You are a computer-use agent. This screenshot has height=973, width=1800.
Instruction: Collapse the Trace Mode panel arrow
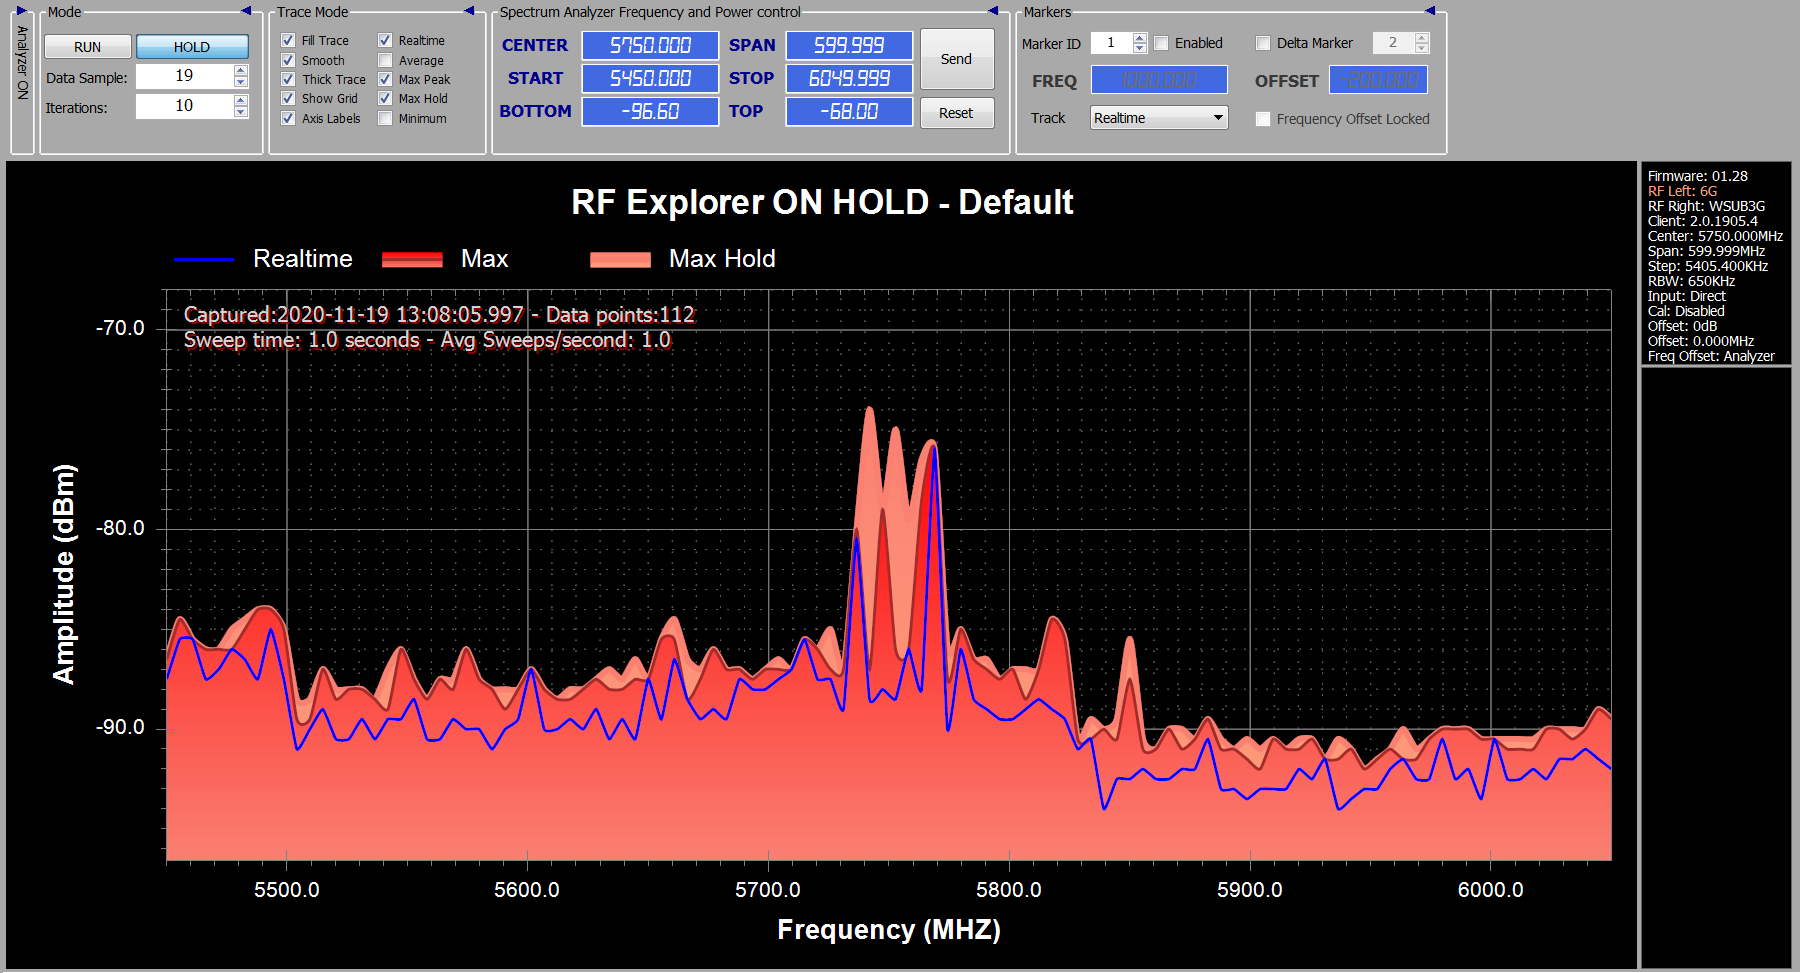tap(469, 11)
